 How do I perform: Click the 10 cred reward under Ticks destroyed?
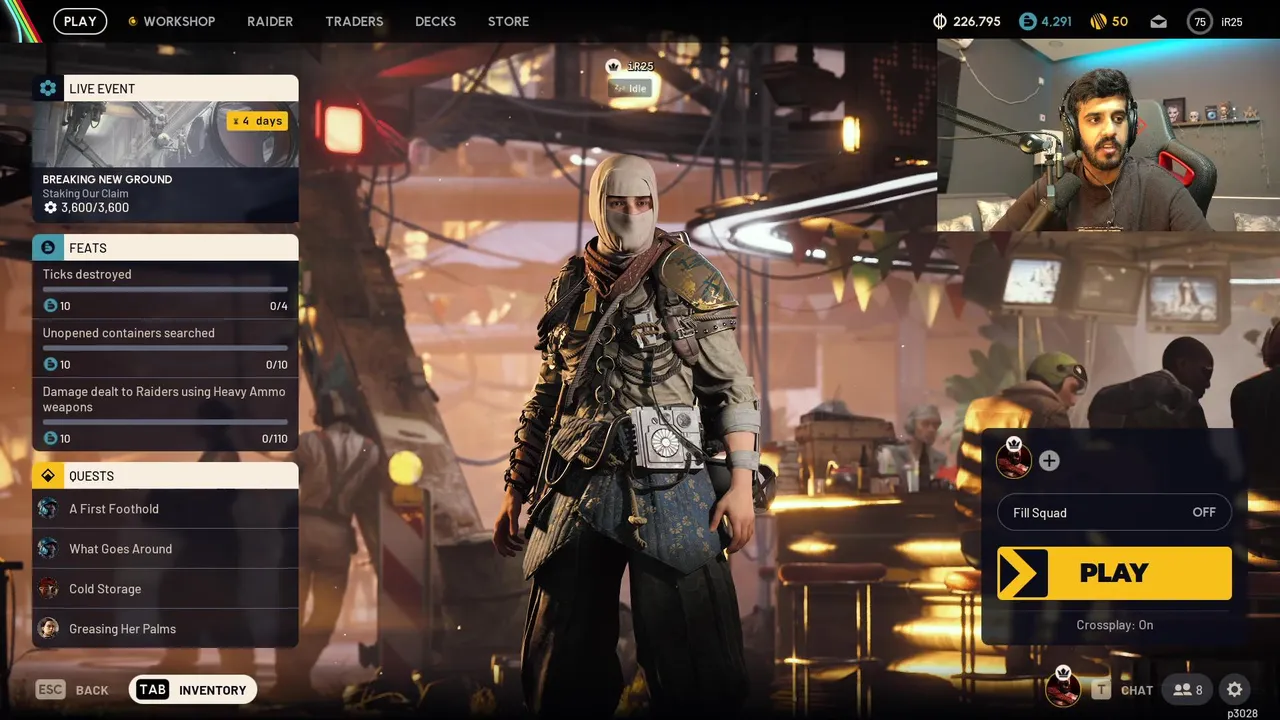tap(57, 306)
